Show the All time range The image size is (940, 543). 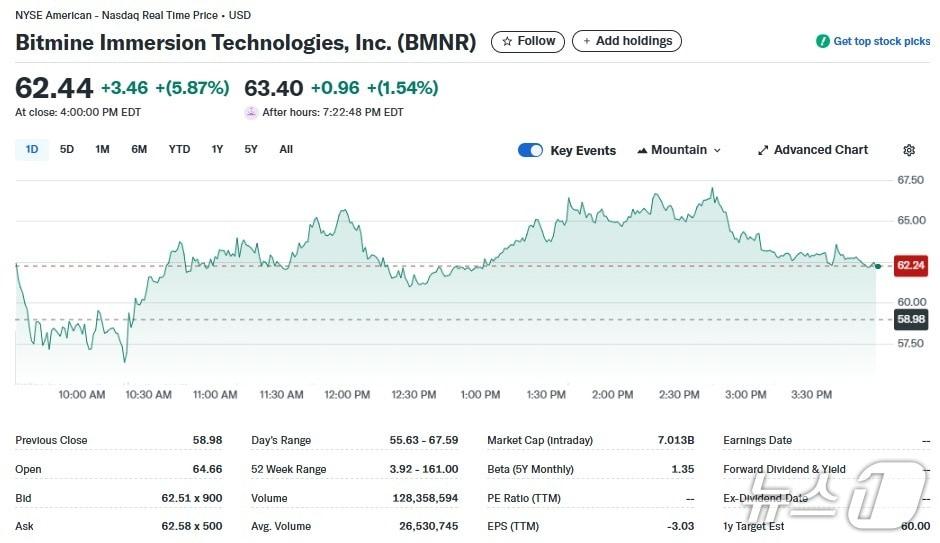[x=286, y=149]
